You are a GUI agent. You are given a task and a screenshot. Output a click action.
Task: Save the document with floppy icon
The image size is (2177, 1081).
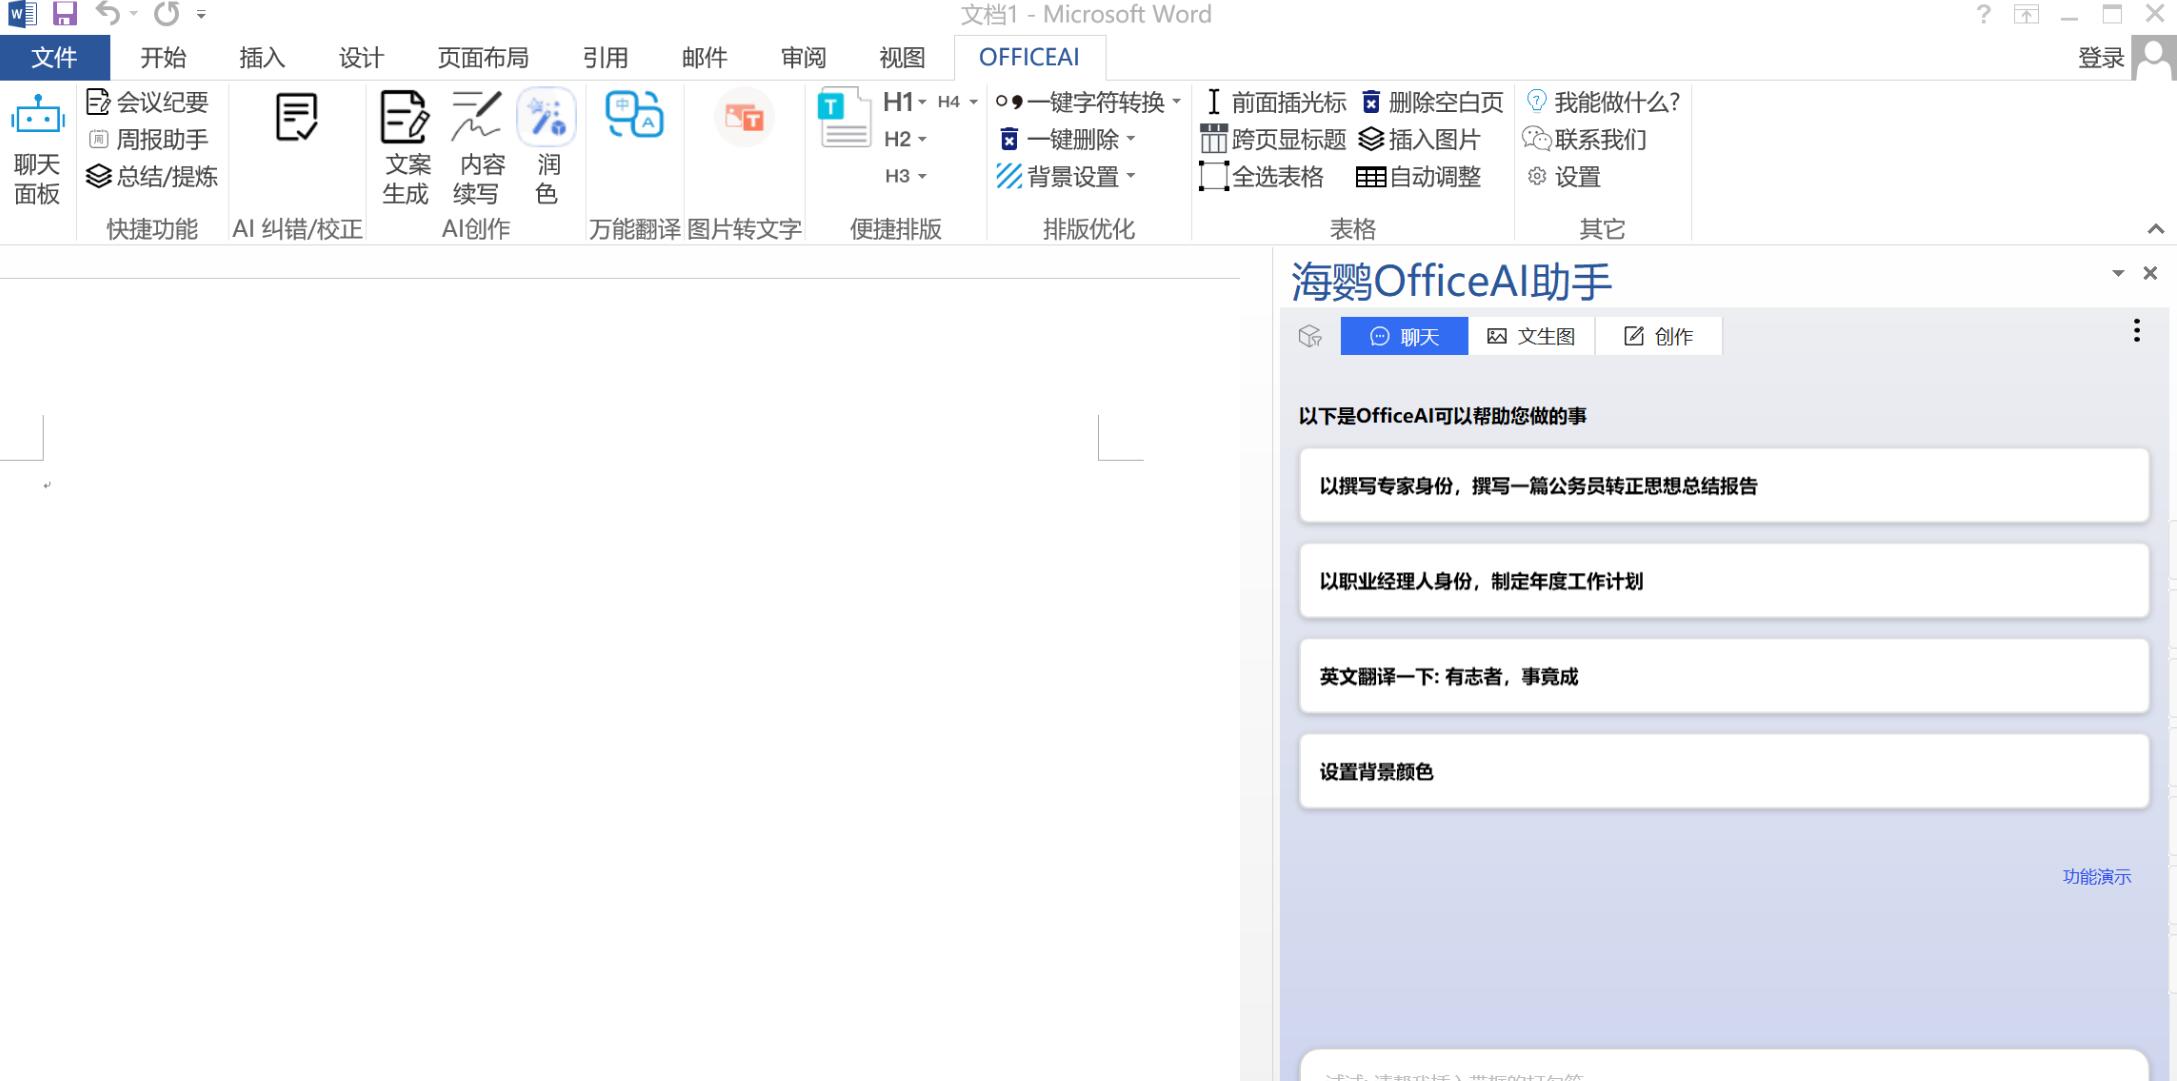[65, 14]
